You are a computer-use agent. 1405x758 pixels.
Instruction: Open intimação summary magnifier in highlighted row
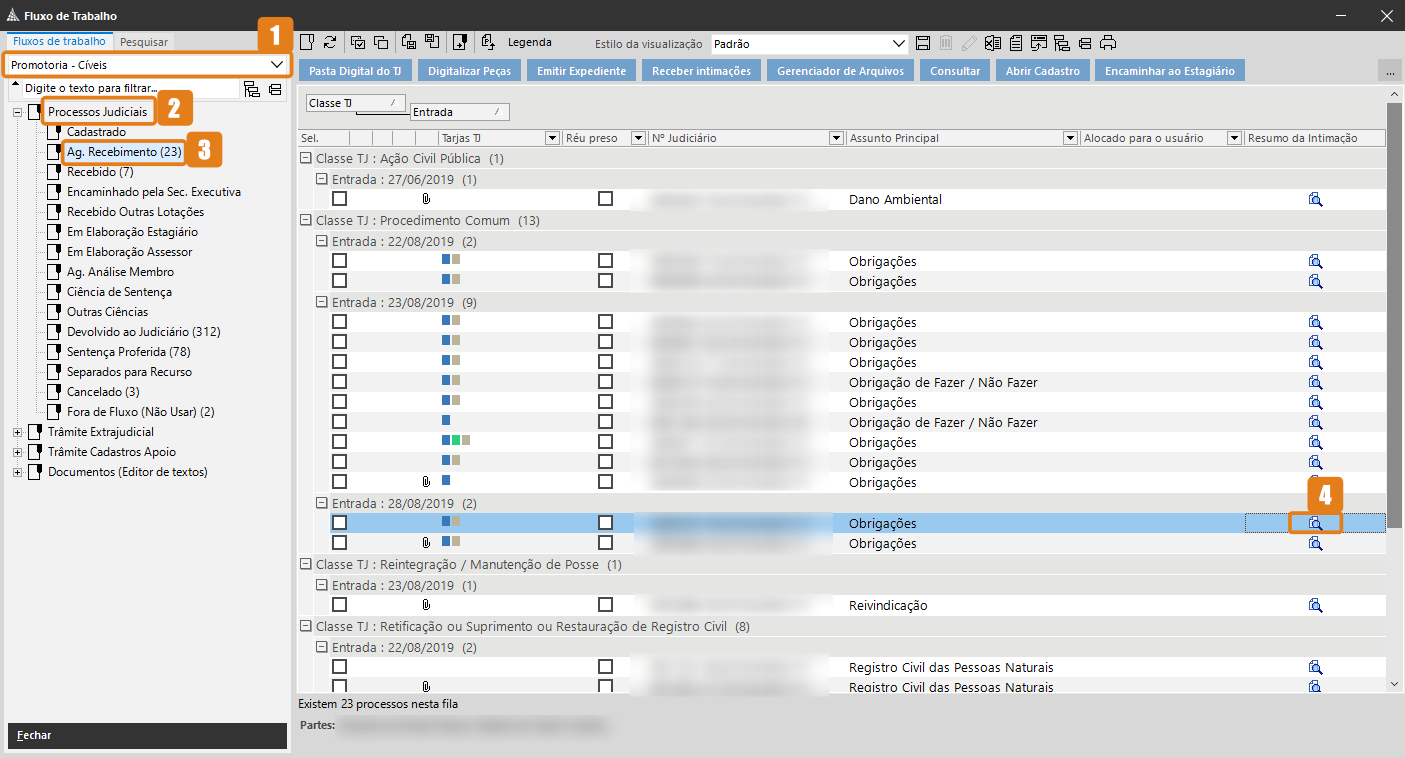tap(1315, 523)
